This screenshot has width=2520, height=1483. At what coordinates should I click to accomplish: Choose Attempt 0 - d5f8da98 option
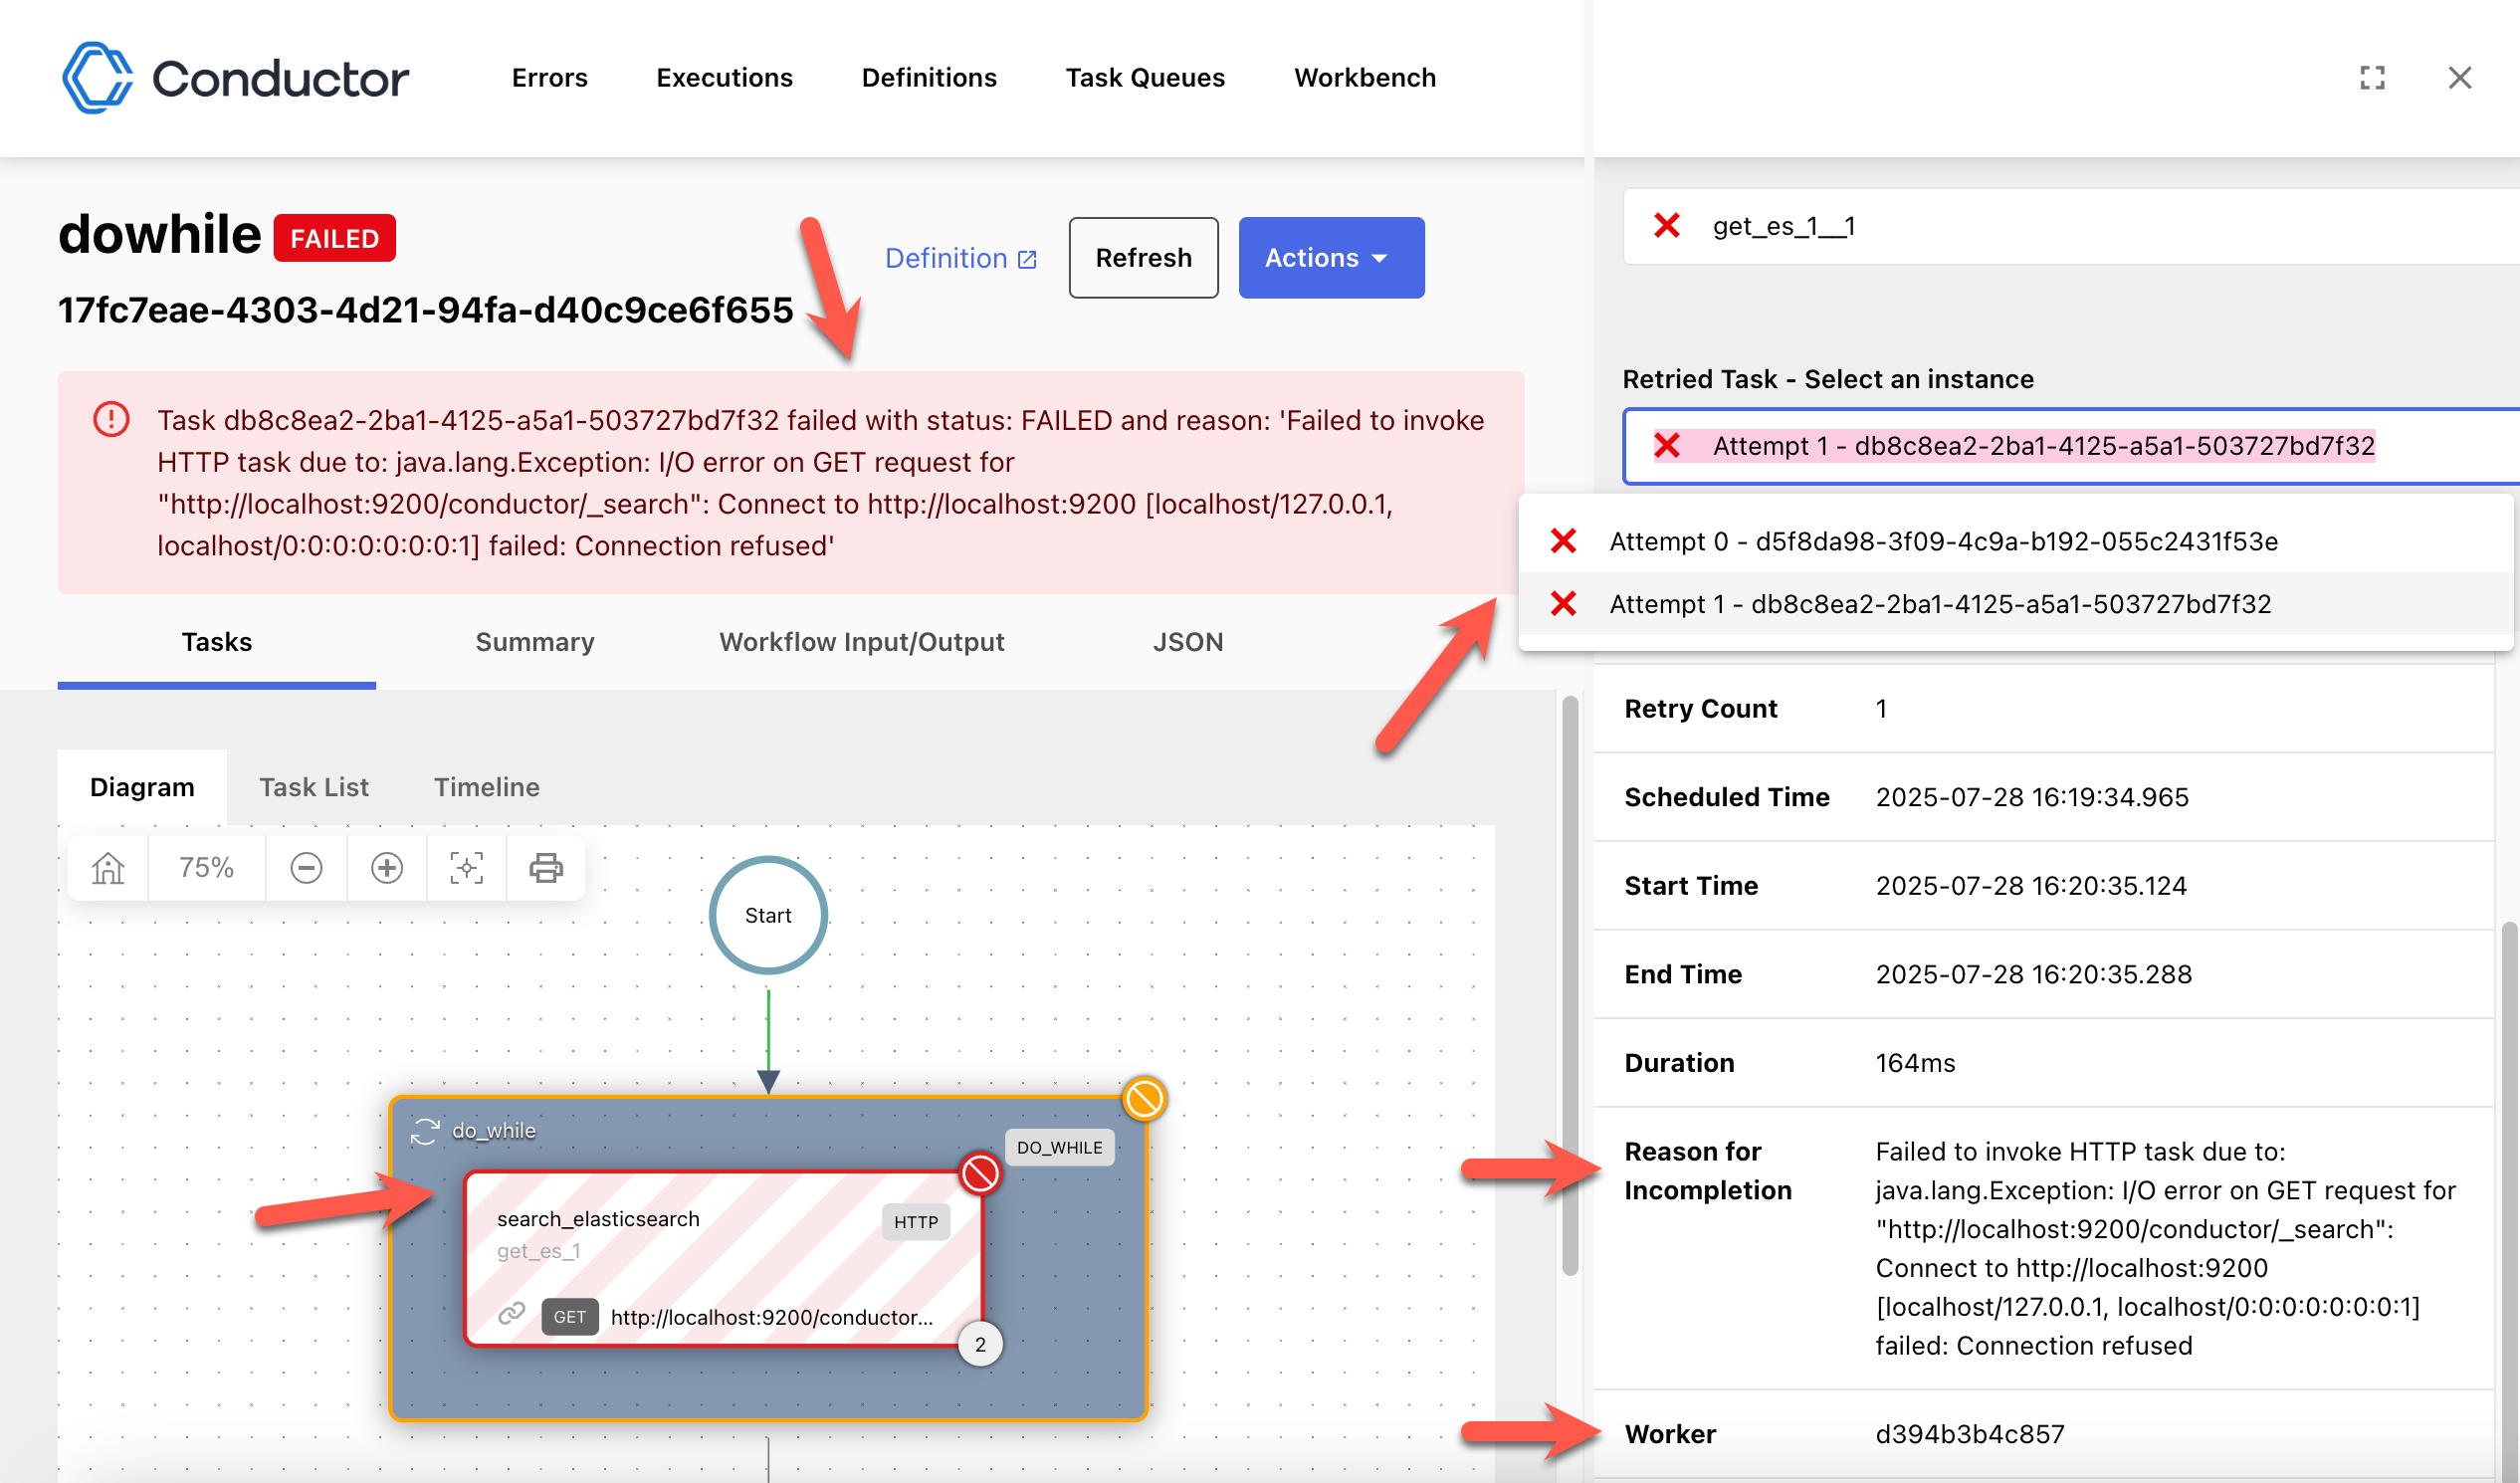coord(2016,541)
